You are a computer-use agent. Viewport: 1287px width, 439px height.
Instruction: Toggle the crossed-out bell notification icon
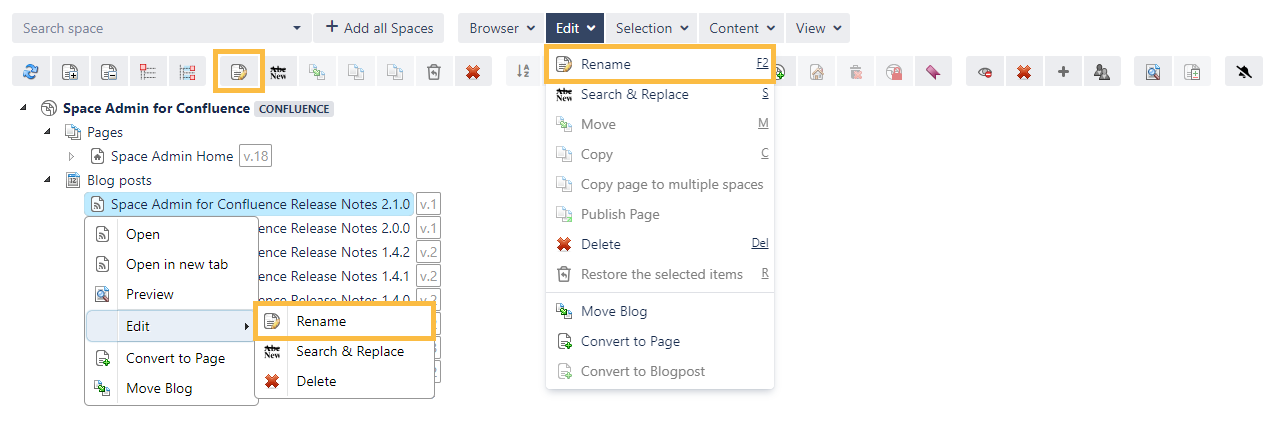[1244, 72]
